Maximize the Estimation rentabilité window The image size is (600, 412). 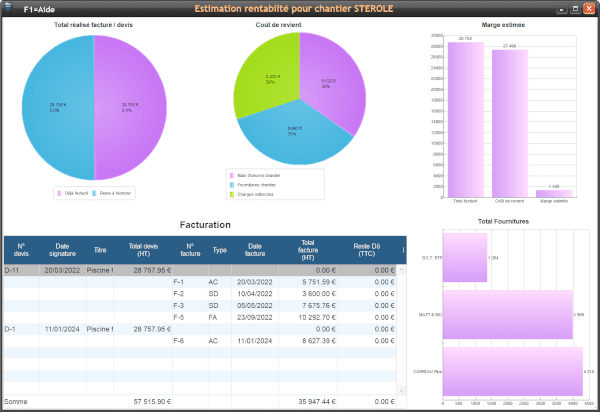tap(575, 7)
